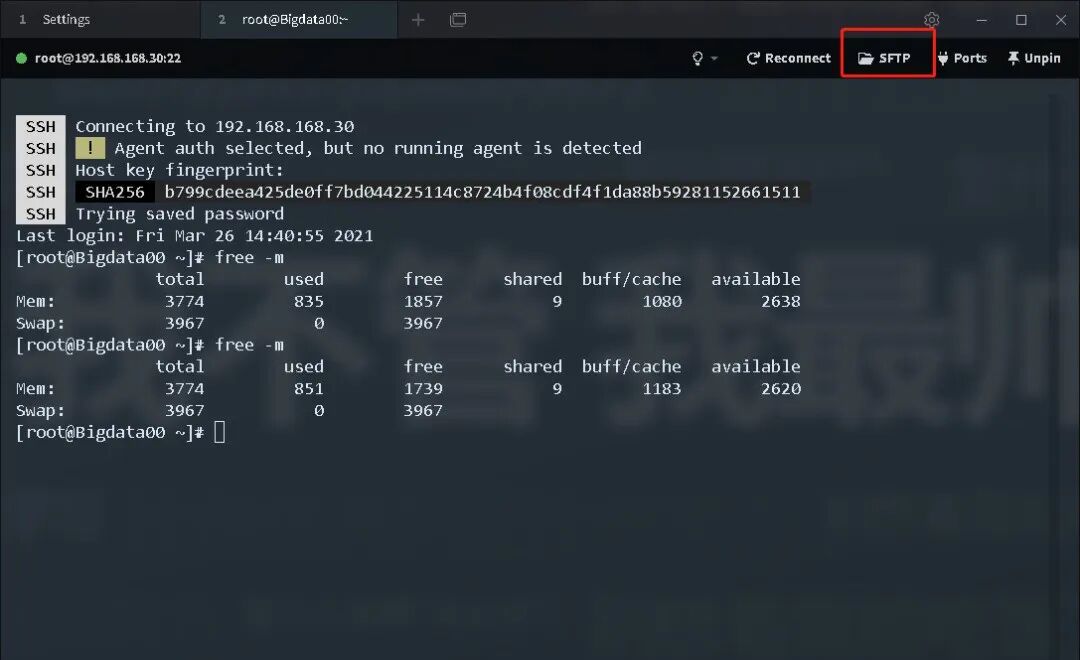Open a new terminal tab with plus icon
The width and height of the screenshot is (1080, 660).
[x=418, y=20]
